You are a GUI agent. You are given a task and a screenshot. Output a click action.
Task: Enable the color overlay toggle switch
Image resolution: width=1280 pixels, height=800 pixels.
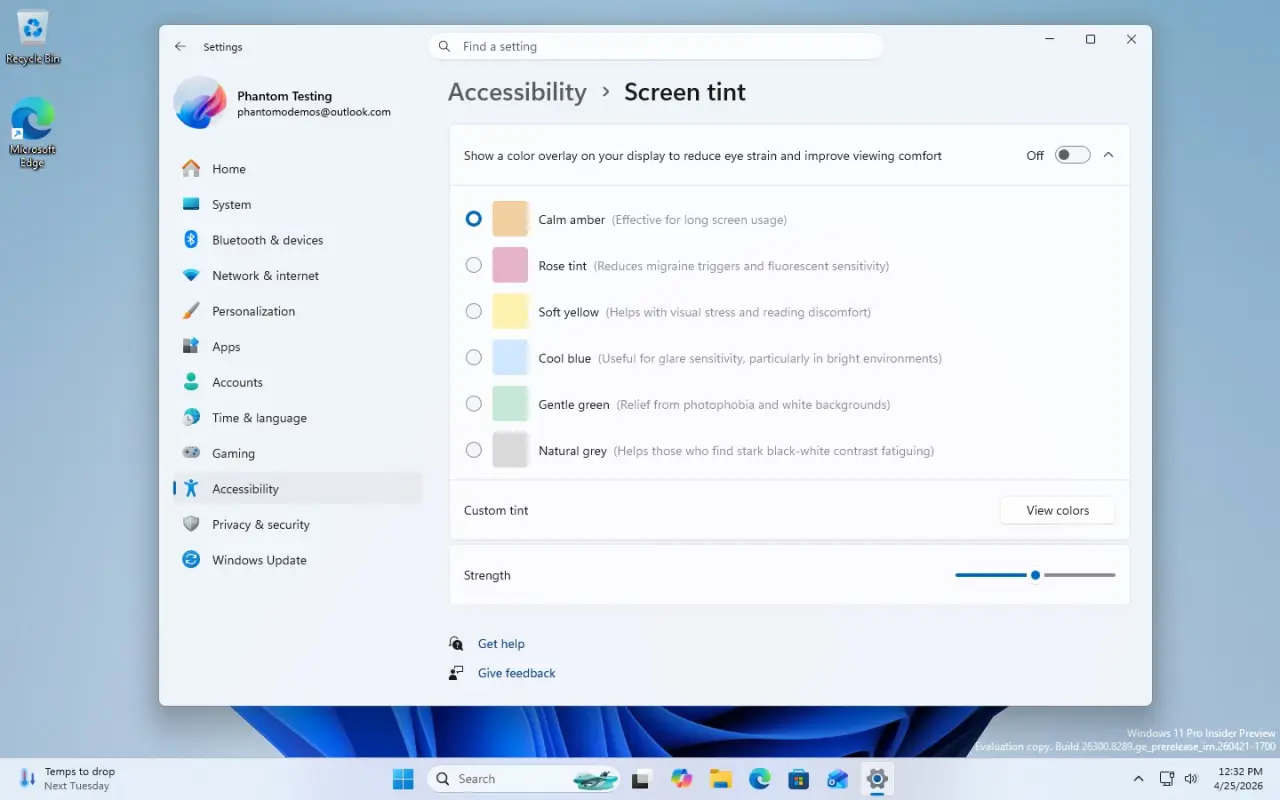[1071, 155]
